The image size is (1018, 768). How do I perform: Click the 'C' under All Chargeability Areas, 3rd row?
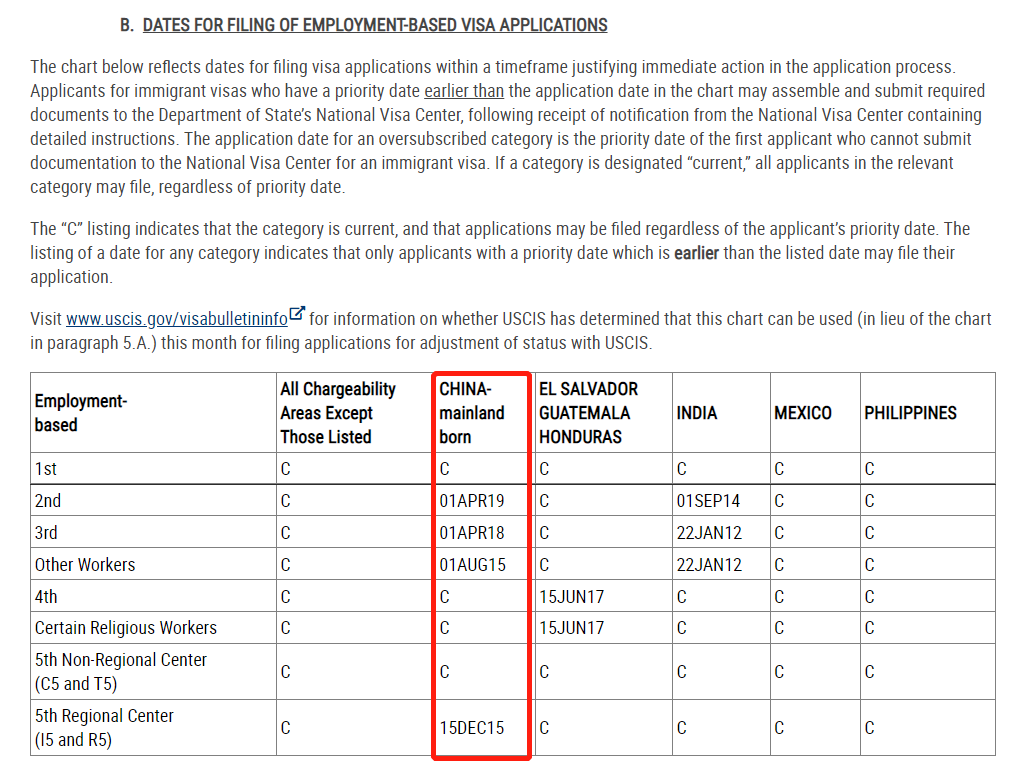pyautogui.click(x=286, y=532)
